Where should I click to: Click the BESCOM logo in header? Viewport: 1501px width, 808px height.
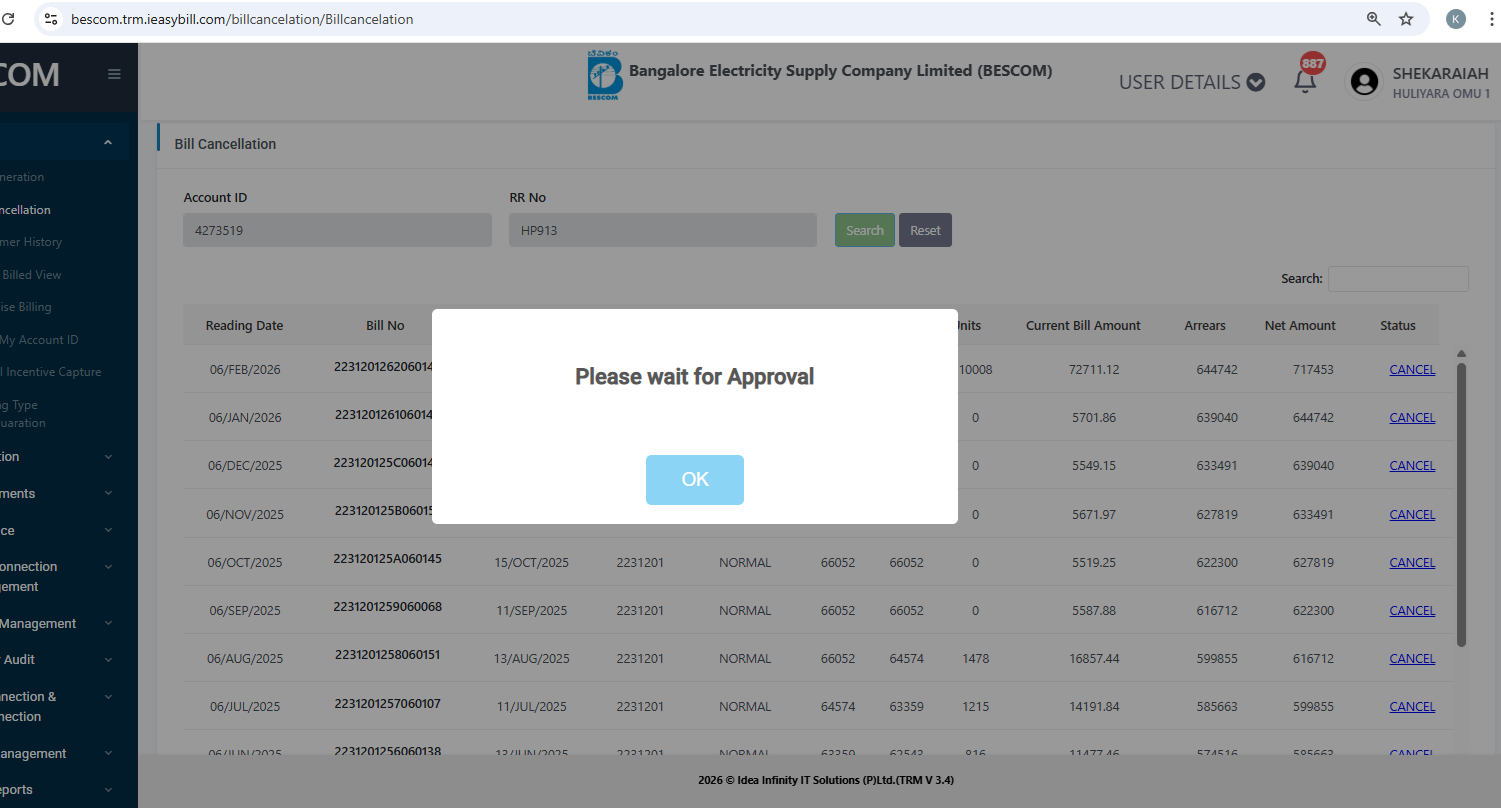[604, 75]
